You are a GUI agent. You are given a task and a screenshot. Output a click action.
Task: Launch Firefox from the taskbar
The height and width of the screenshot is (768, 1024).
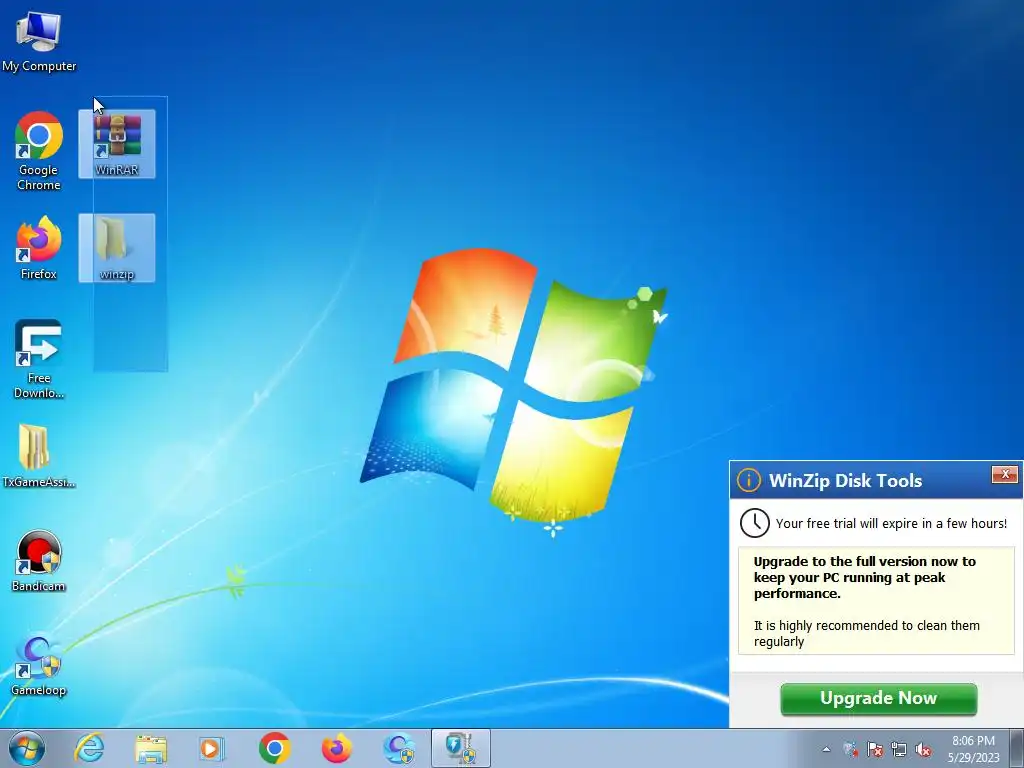point(336,748)
